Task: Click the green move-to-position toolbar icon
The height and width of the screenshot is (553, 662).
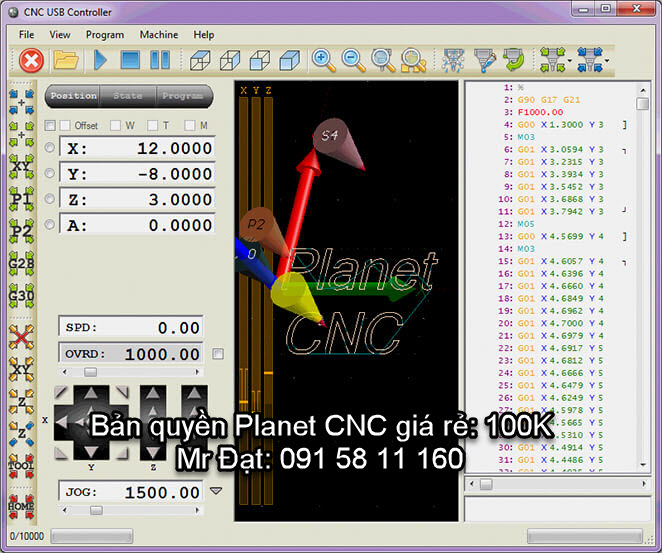Action: tap(553, 60)
